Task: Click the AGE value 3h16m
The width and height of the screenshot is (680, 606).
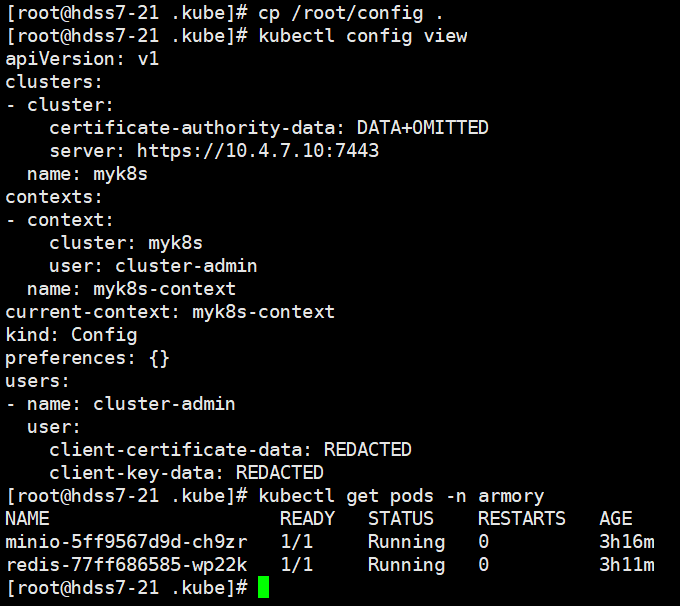Action: [x=626, y=542]
